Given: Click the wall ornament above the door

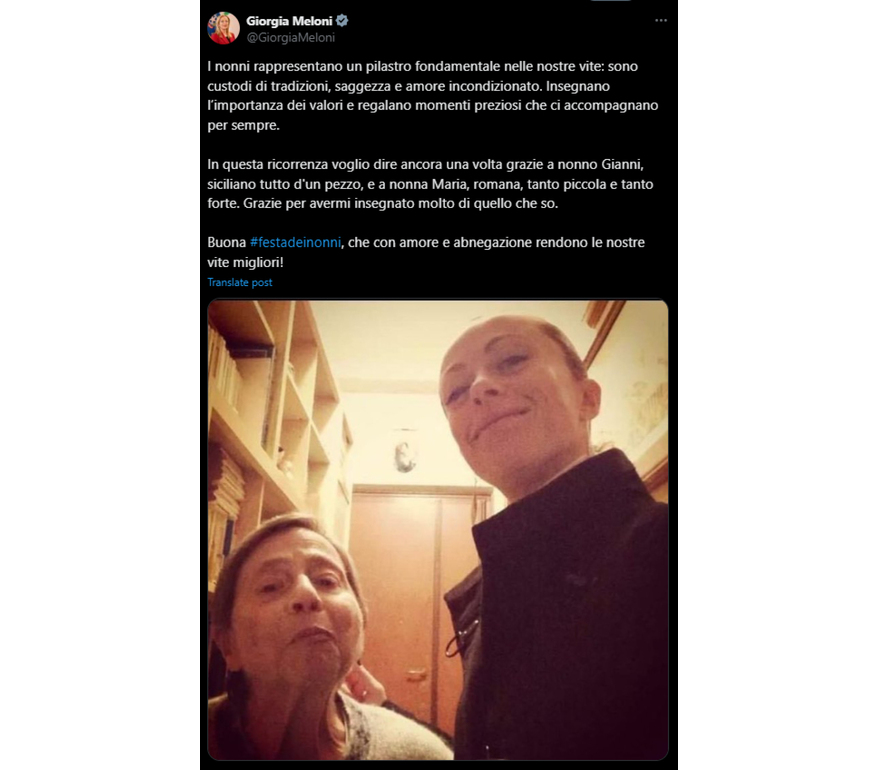Looking at the screenshot, I should click(404, 455).
